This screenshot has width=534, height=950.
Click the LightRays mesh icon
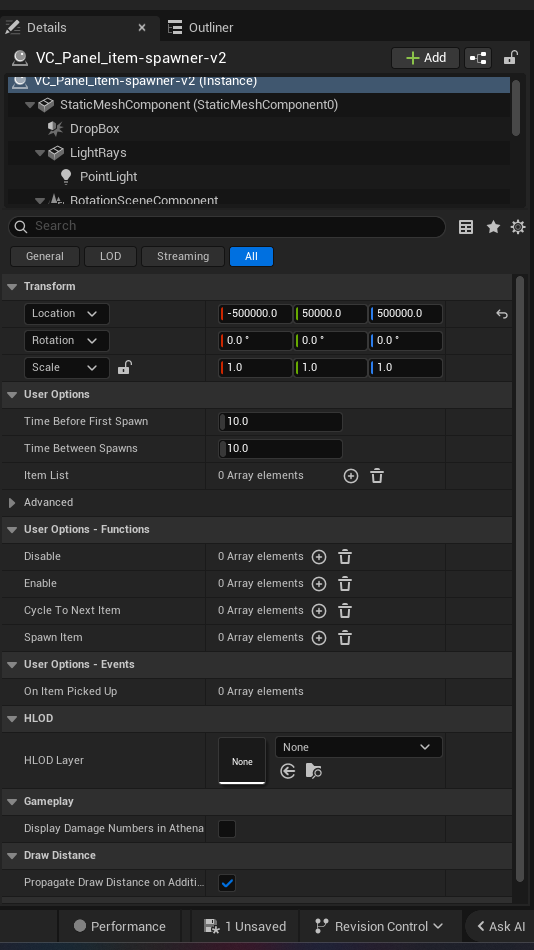[x=56, y=153]
